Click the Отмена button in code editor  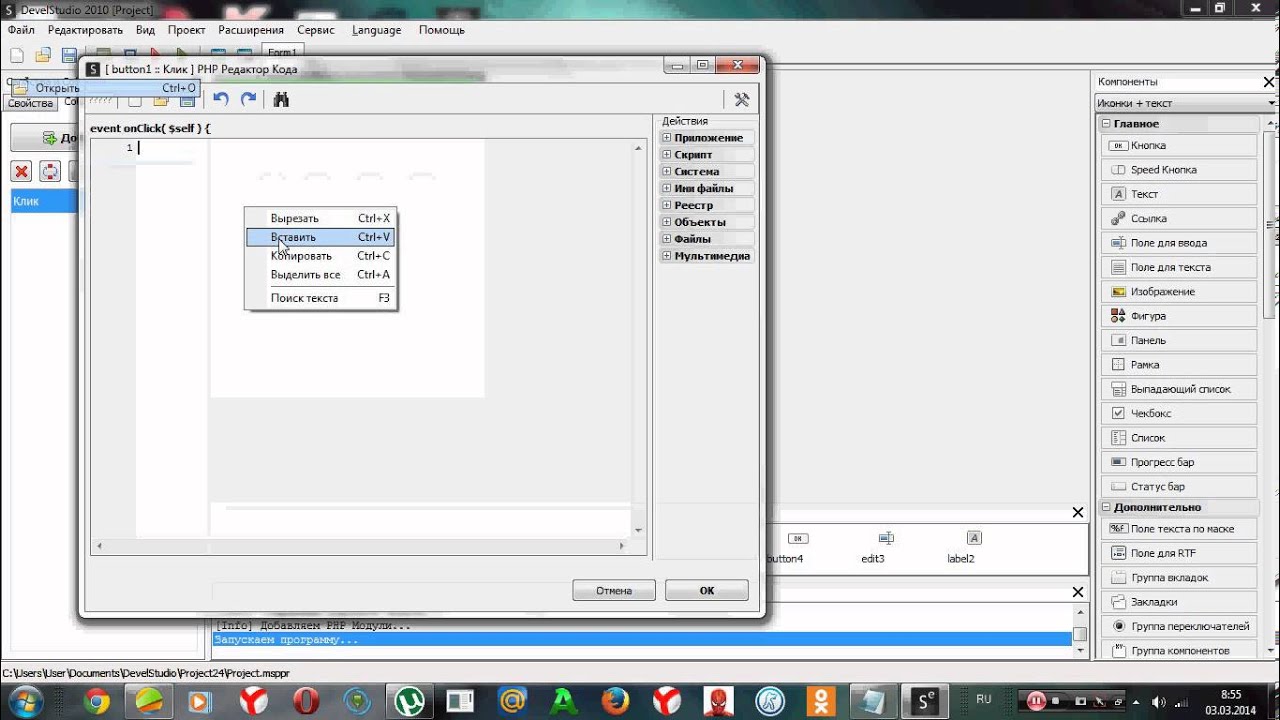pyautogui.click(x=614, y=590)
